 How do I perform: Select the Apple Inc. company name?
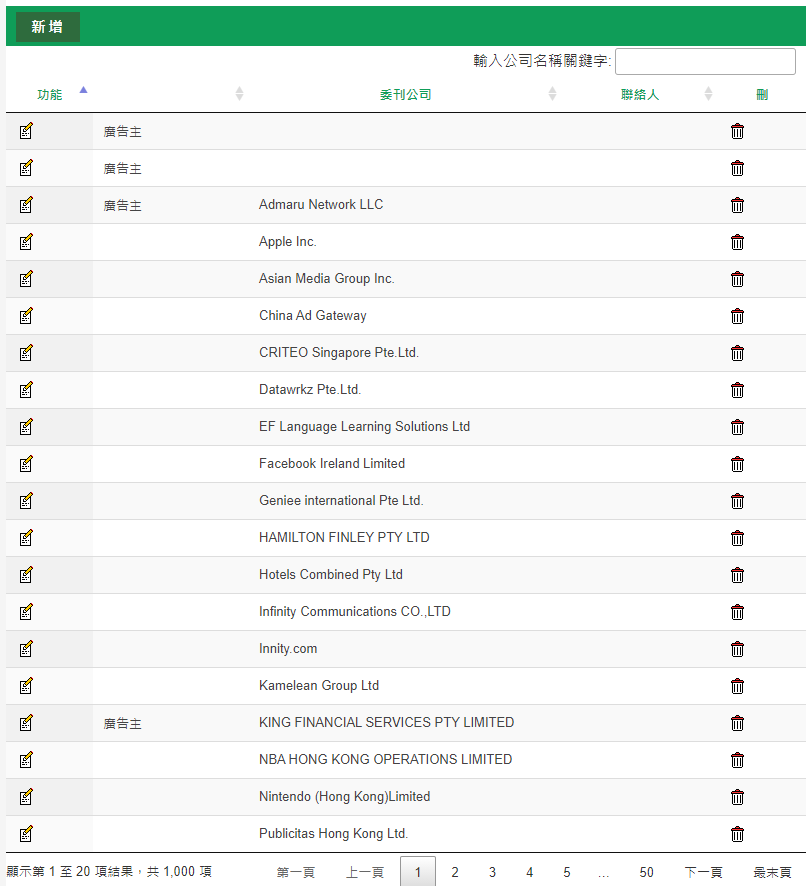(x=288, y=242)
